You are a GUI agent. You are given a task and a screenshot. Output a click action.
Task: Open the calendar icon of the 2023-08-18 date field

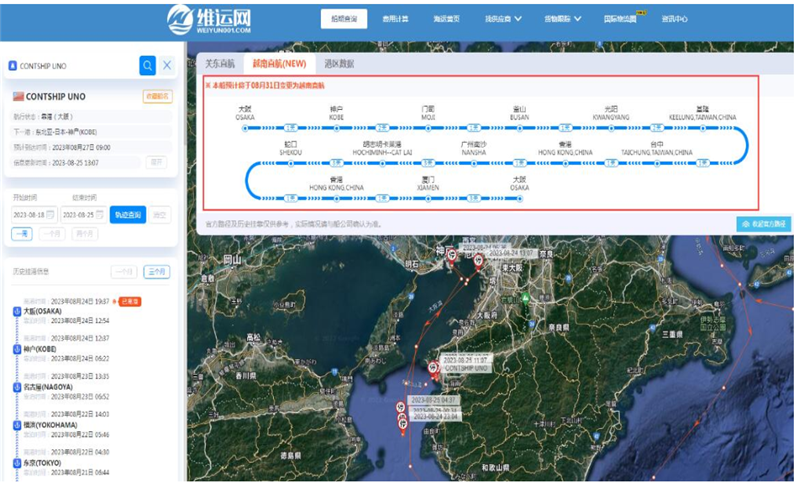50,215
